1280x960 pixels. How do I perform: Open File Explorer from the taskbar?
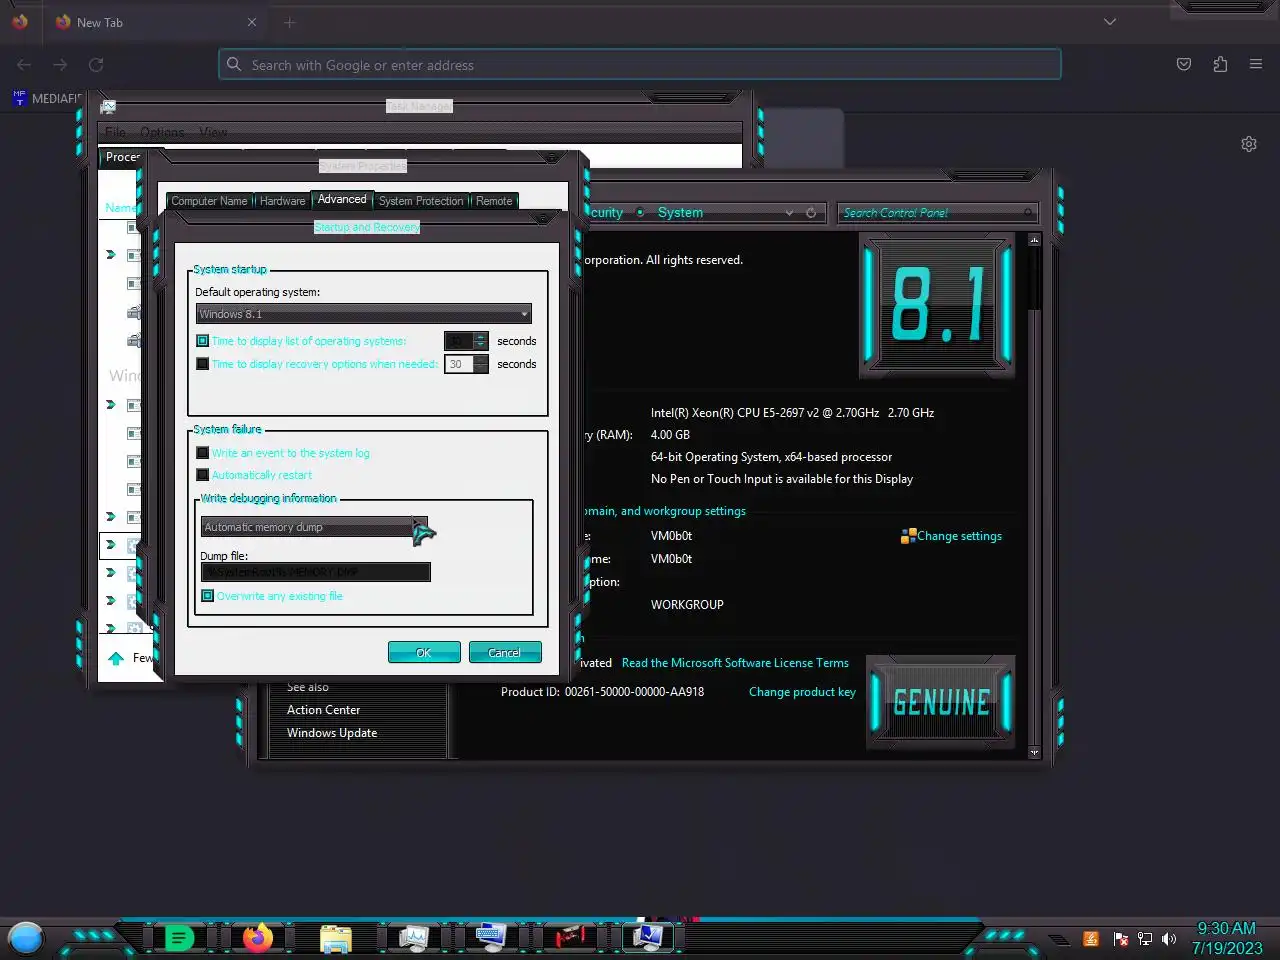pyautogui.click(x=336, y=938)
